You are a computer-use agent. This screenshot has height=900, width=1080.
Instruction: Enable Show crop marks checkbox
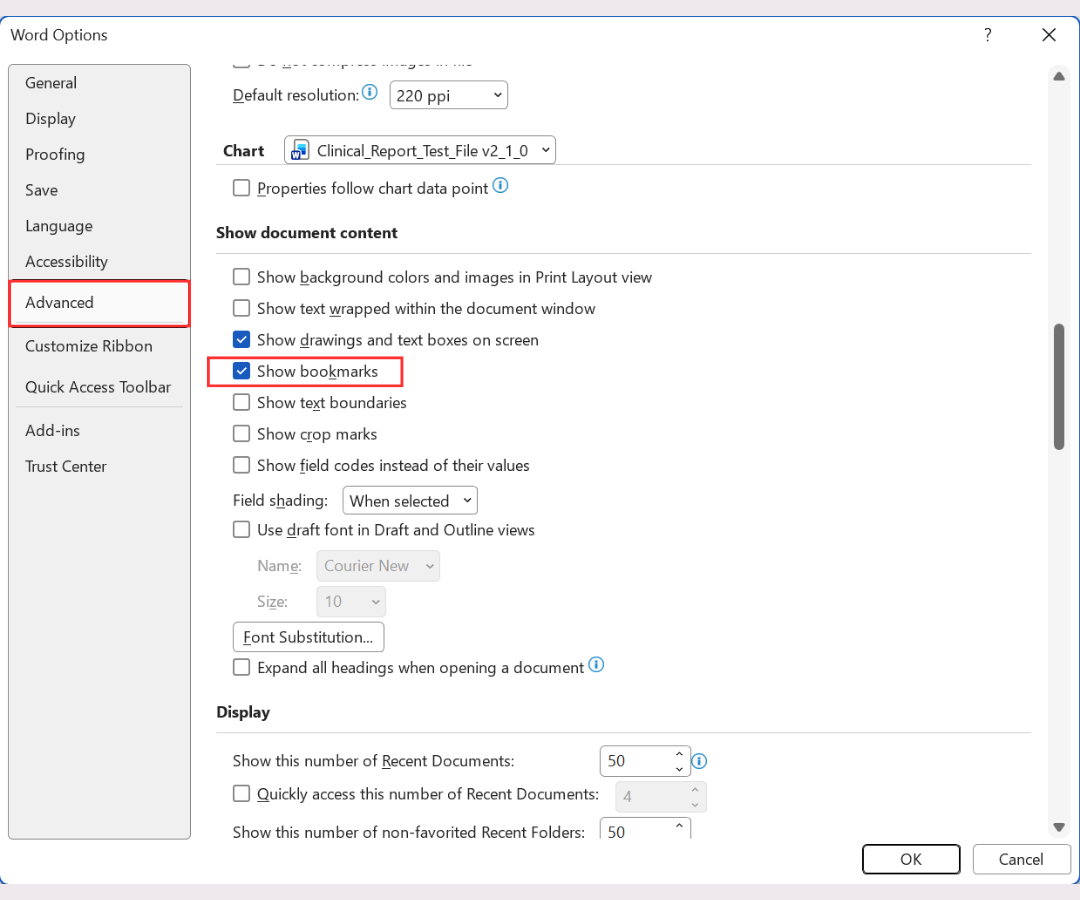coord(241,434)
